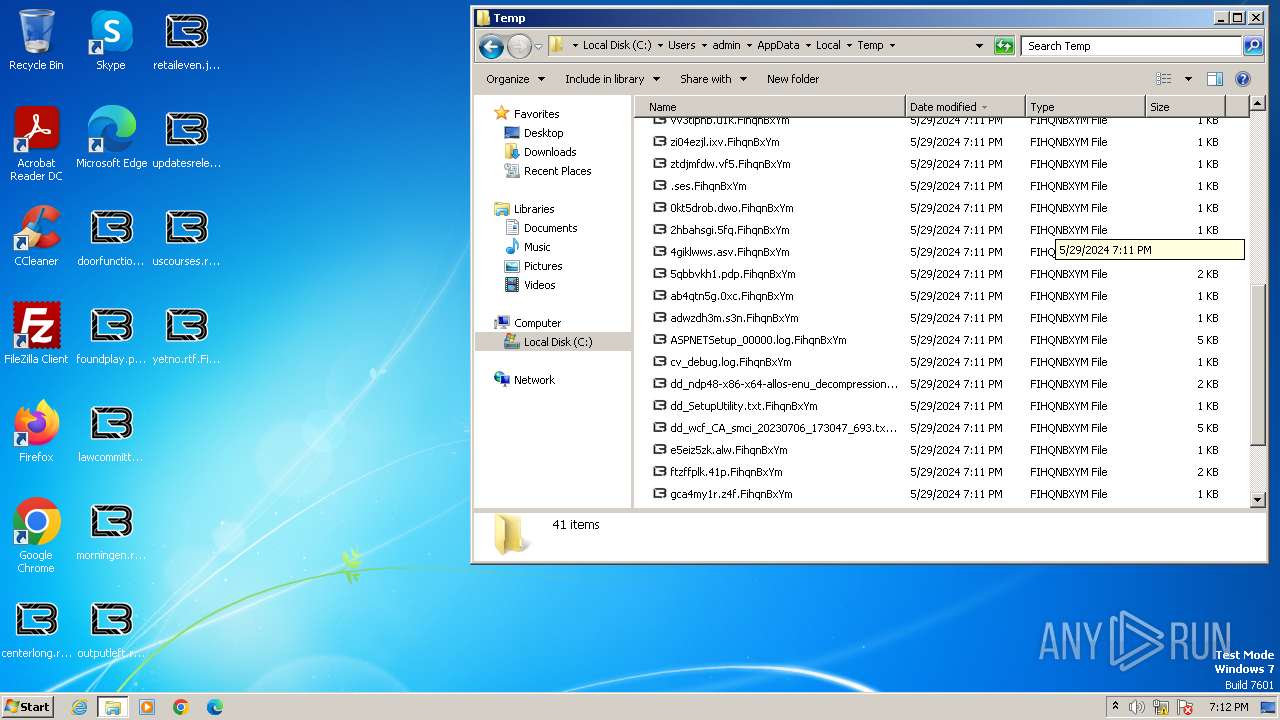Image resolution: width=1280 pixels, height=720 pixels.
Task: Select the foundplay desktop file icon
Action: pyautogui.click(x=111, y=334)
